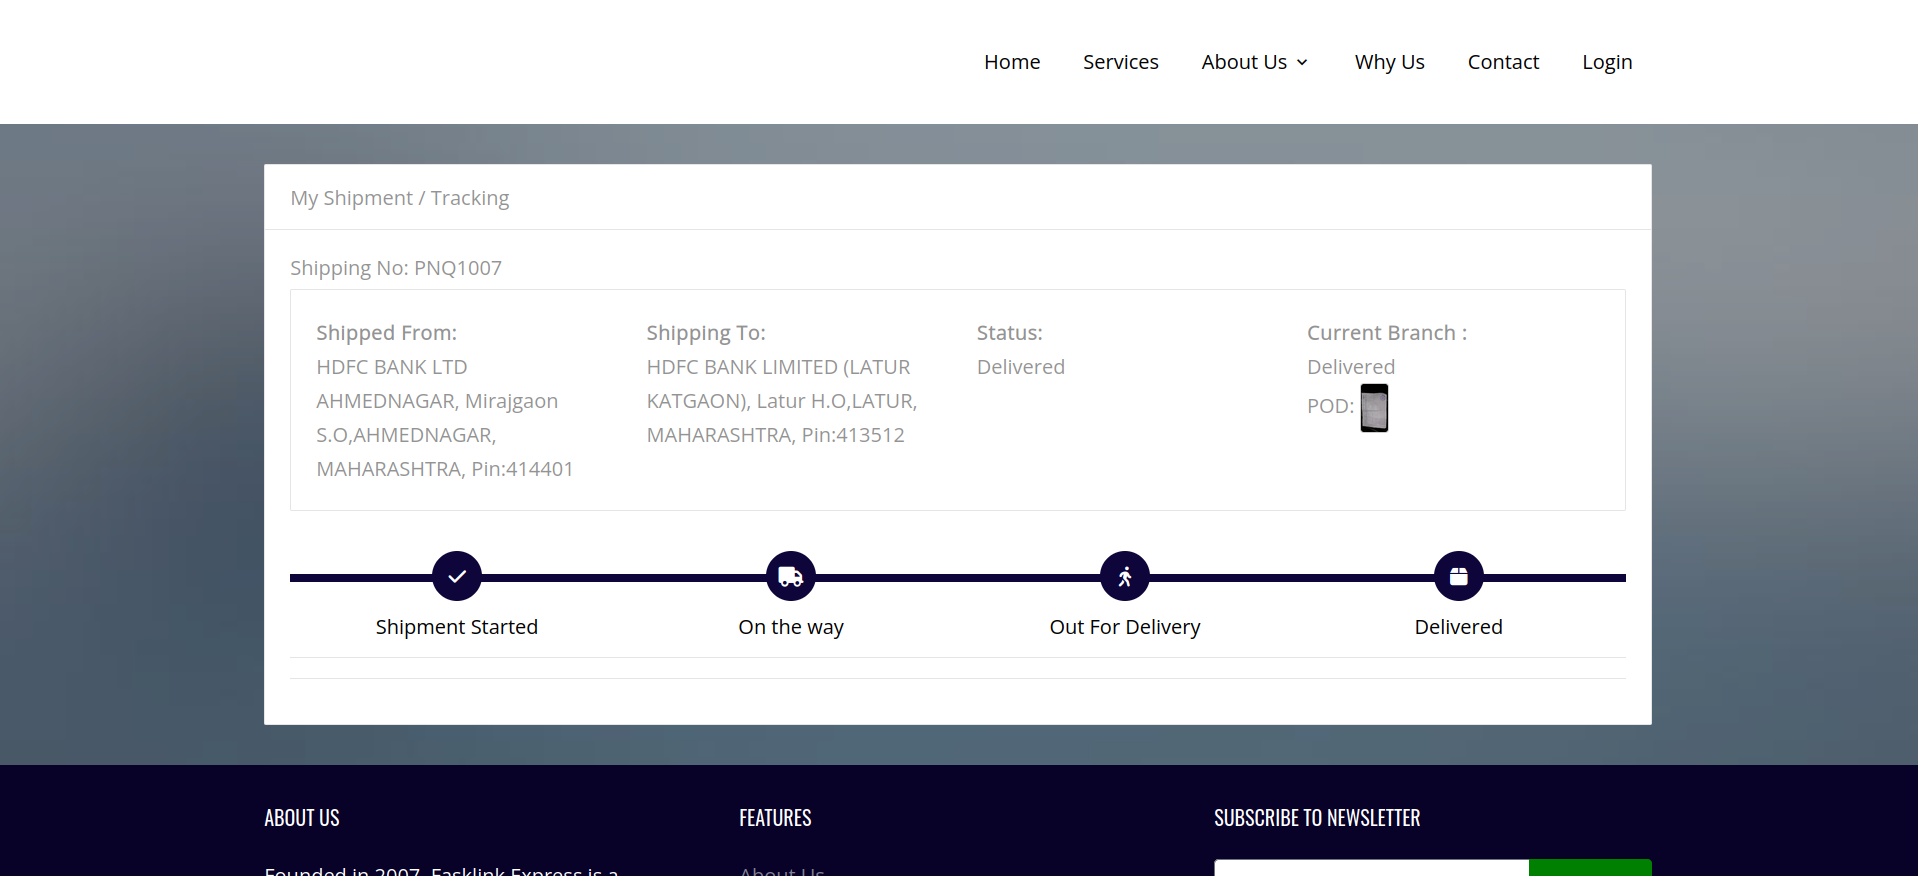The height and width of the screenshot is (876, 1918).
Task: Click the green newsletter subscribe button
Action: tap(1590, 868)
